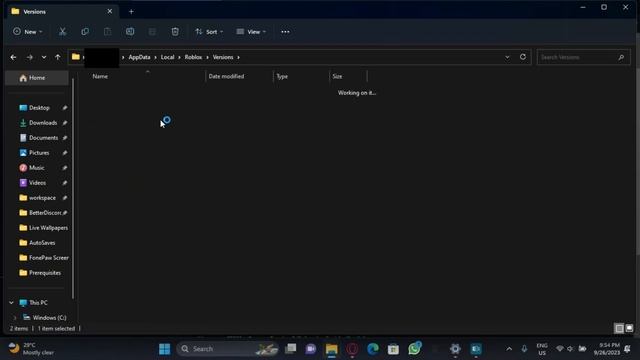This screenshot has width=640, height=360.
Task: Select Home in navigation pane
Action: 37,78
